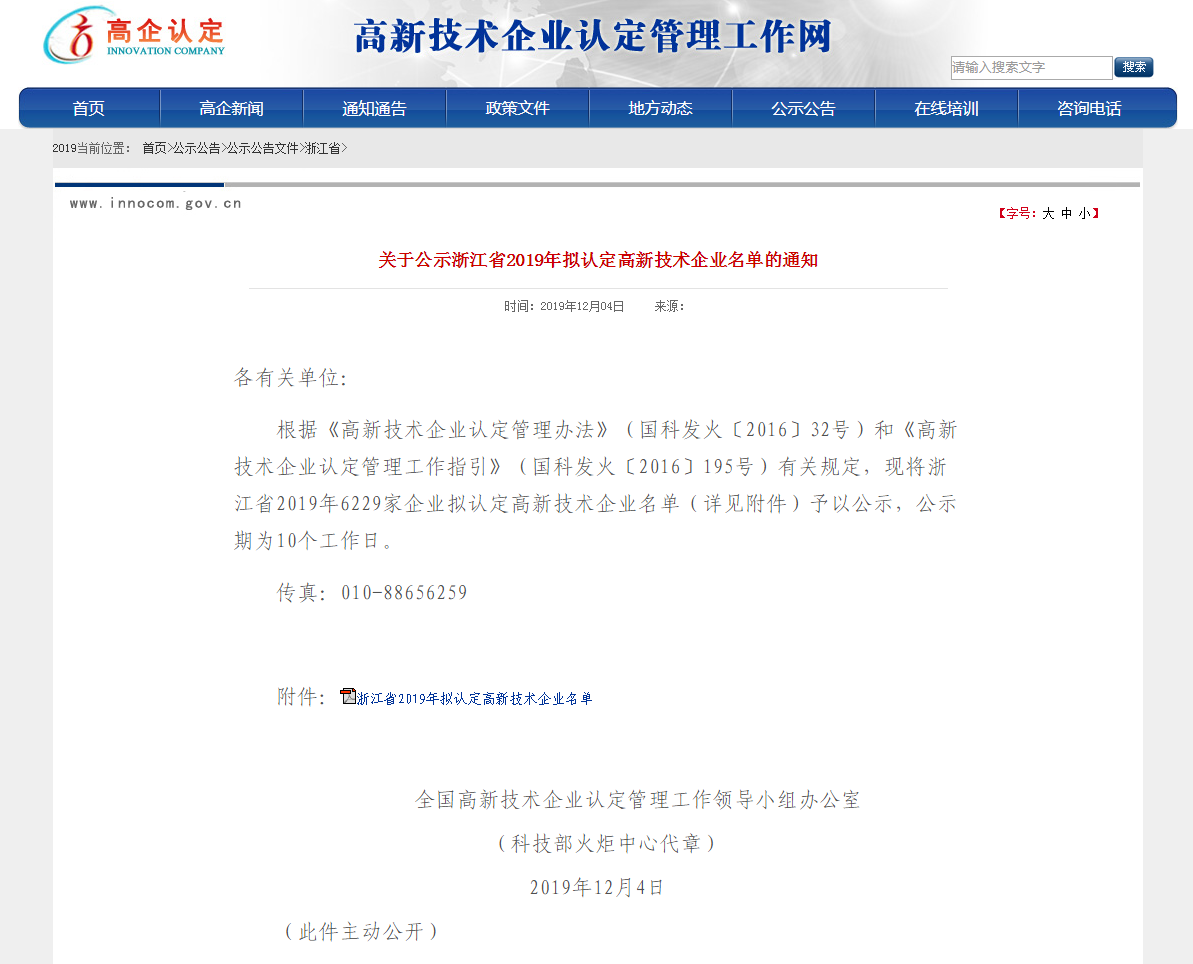Open 公示公告文件 breadcrumb link

point(262,148)
